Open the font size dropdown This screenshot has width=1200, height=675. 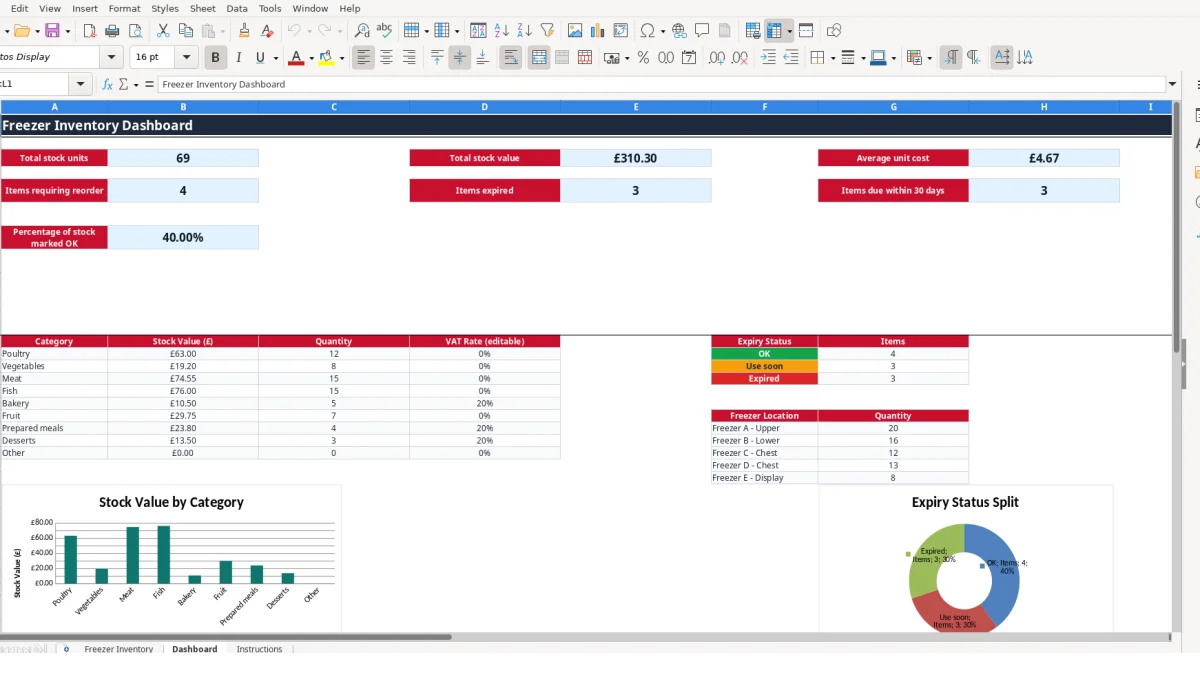(x=187, y=58)
